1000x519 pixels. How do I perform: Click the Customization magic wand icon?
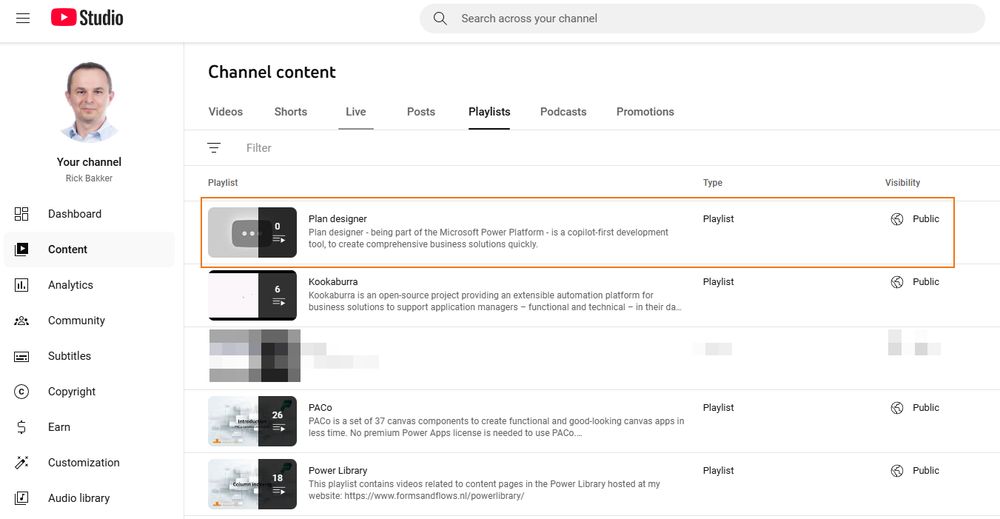(22, 463)
